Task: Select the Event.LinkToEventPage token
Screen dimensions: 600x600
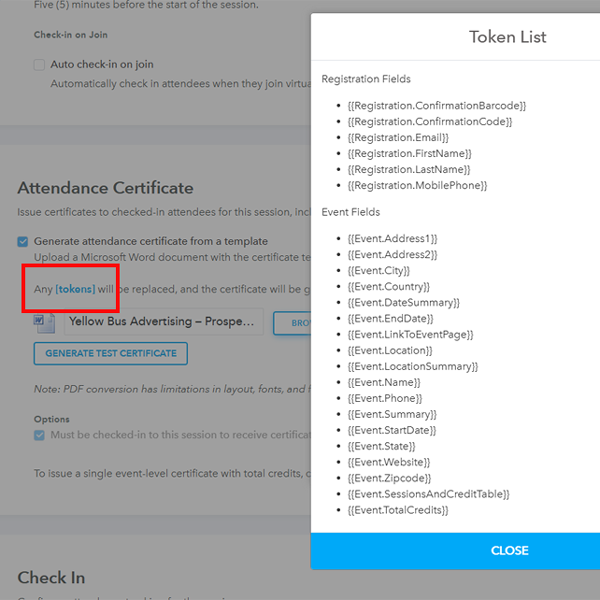Action: (x=410, y=334)
